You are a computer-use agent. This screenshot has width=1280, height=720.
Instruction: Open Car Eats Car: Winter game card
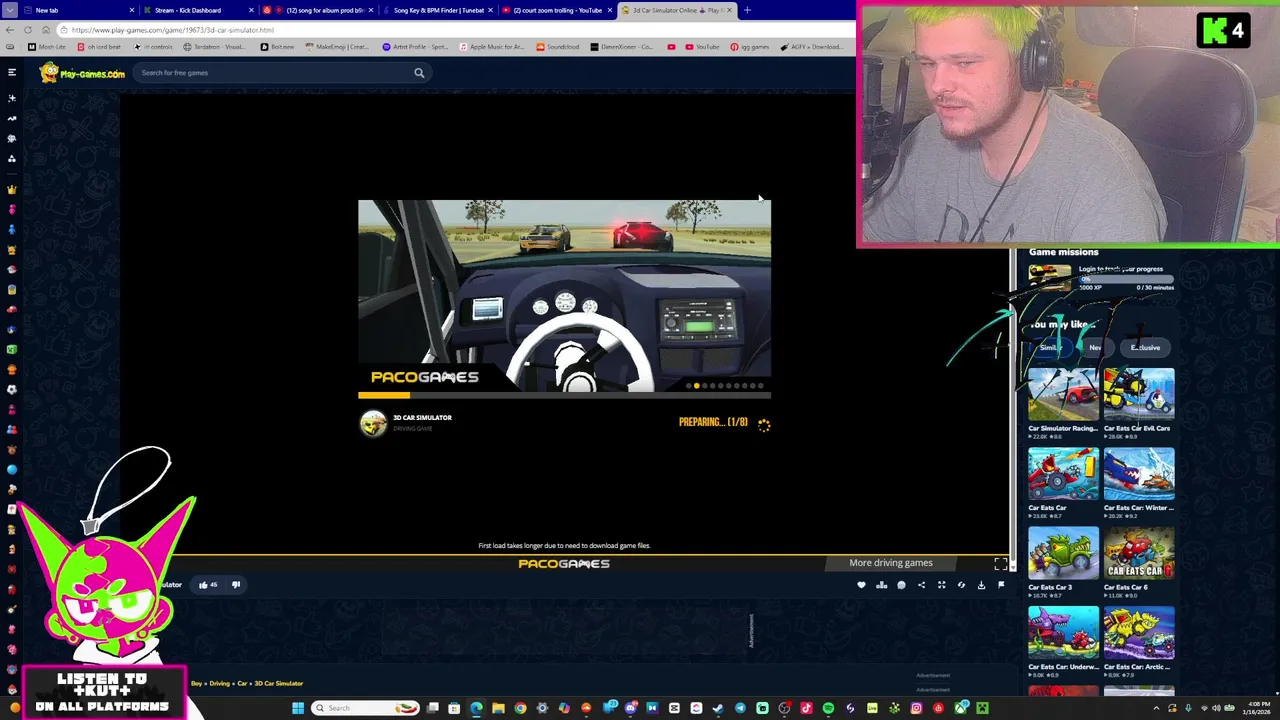tap(1139, 474)
